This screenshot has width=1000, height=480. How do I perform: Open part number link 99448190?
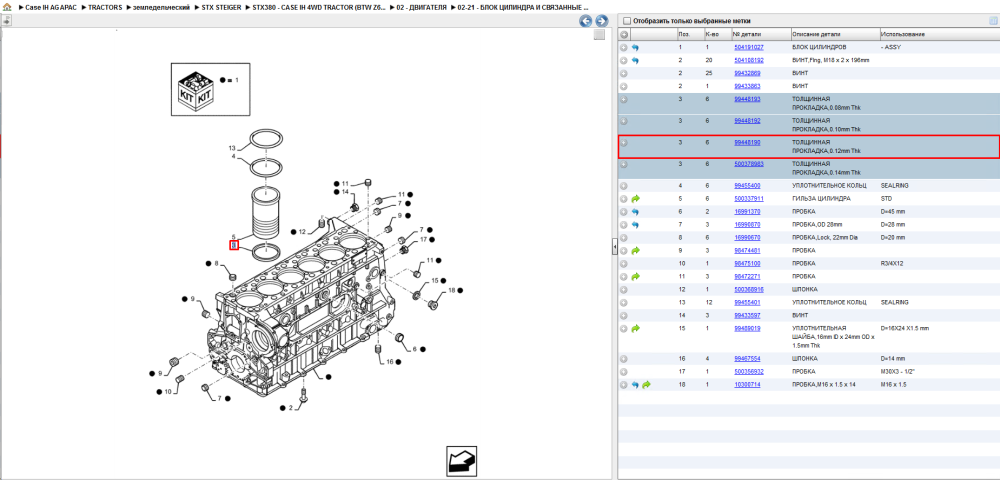747,143
